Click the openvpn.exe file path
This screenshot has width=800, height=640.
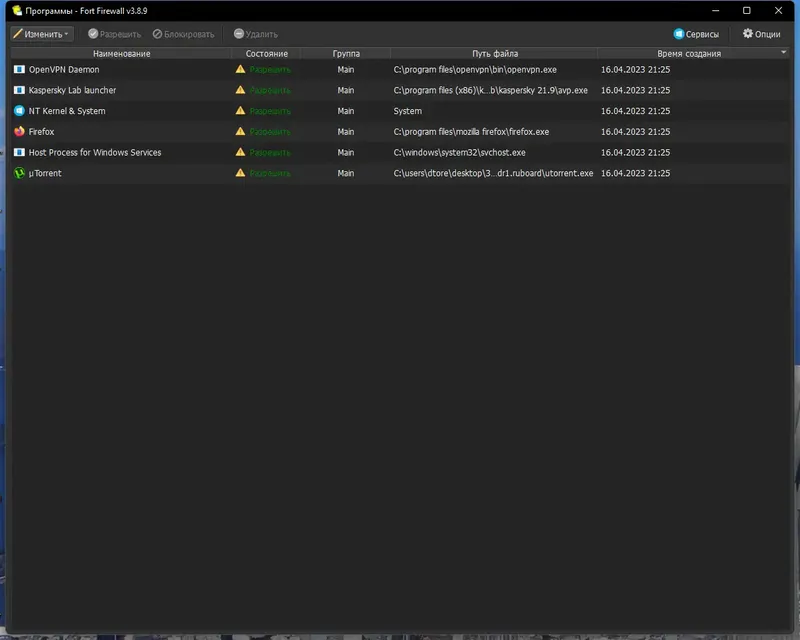pos(475,69)
